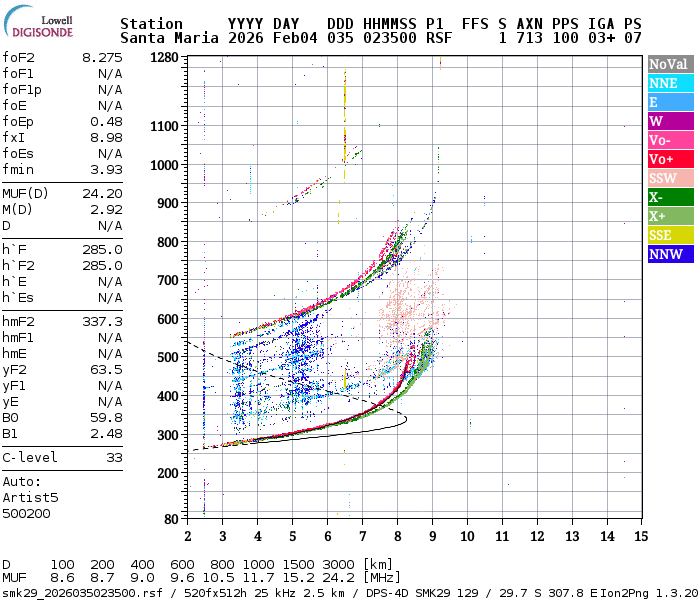Click the 1280 km y-axis label
Screen dimensions: 700x600
tap(164, 57)
